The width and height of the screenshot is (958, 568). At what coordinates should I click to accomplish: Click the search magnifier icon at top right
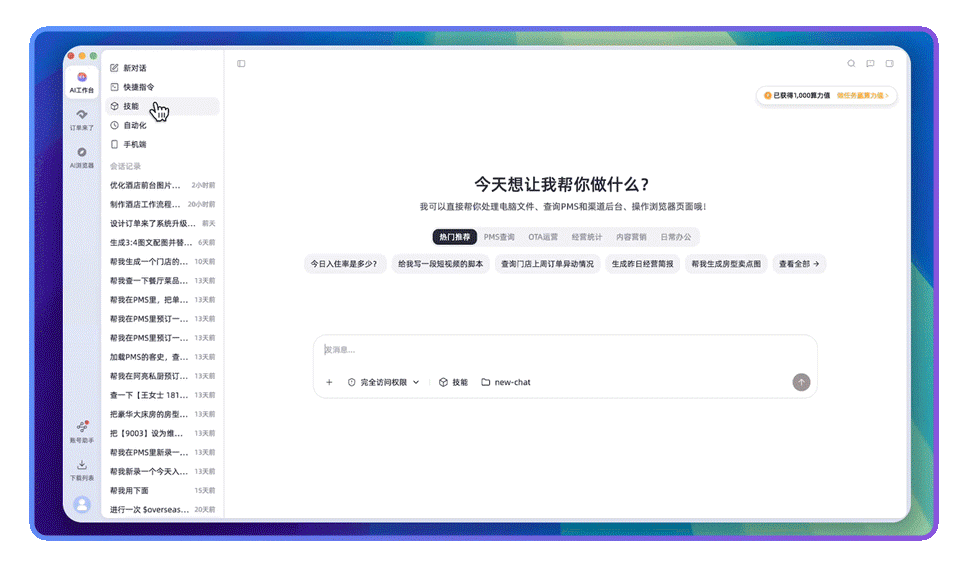click(x=851, y=64)
